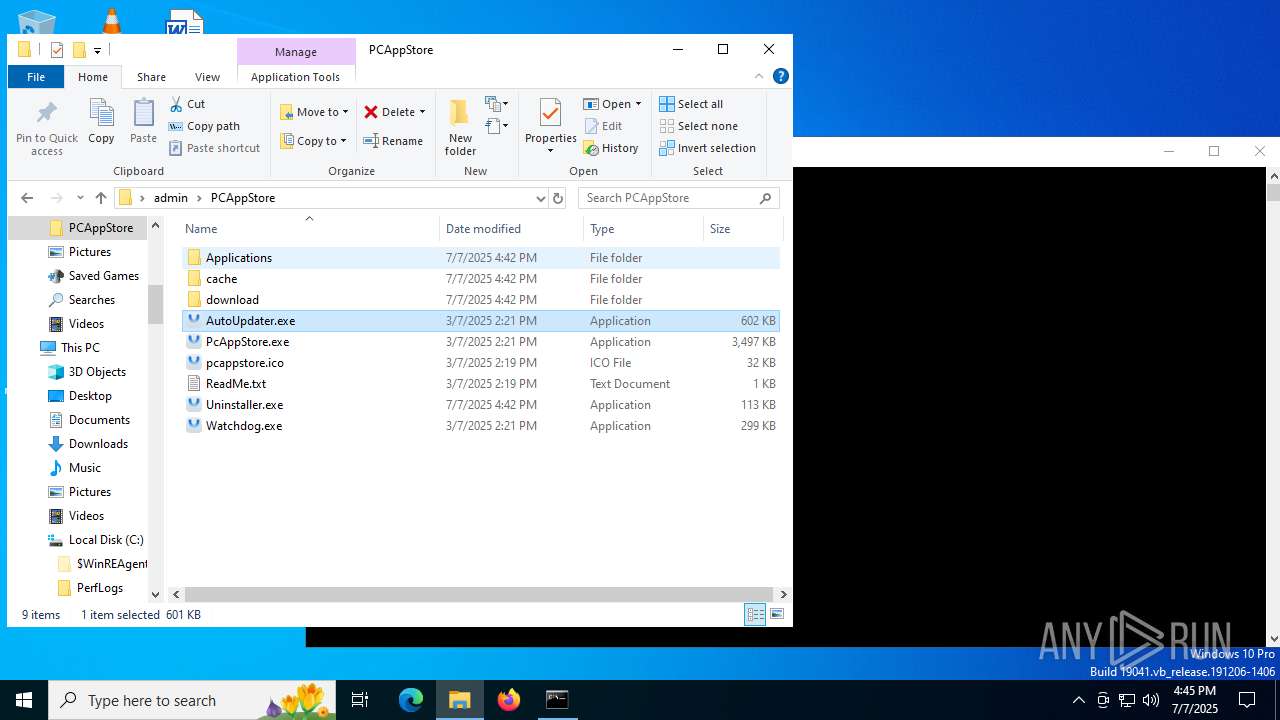Rename the selected file

click(393, 141)
